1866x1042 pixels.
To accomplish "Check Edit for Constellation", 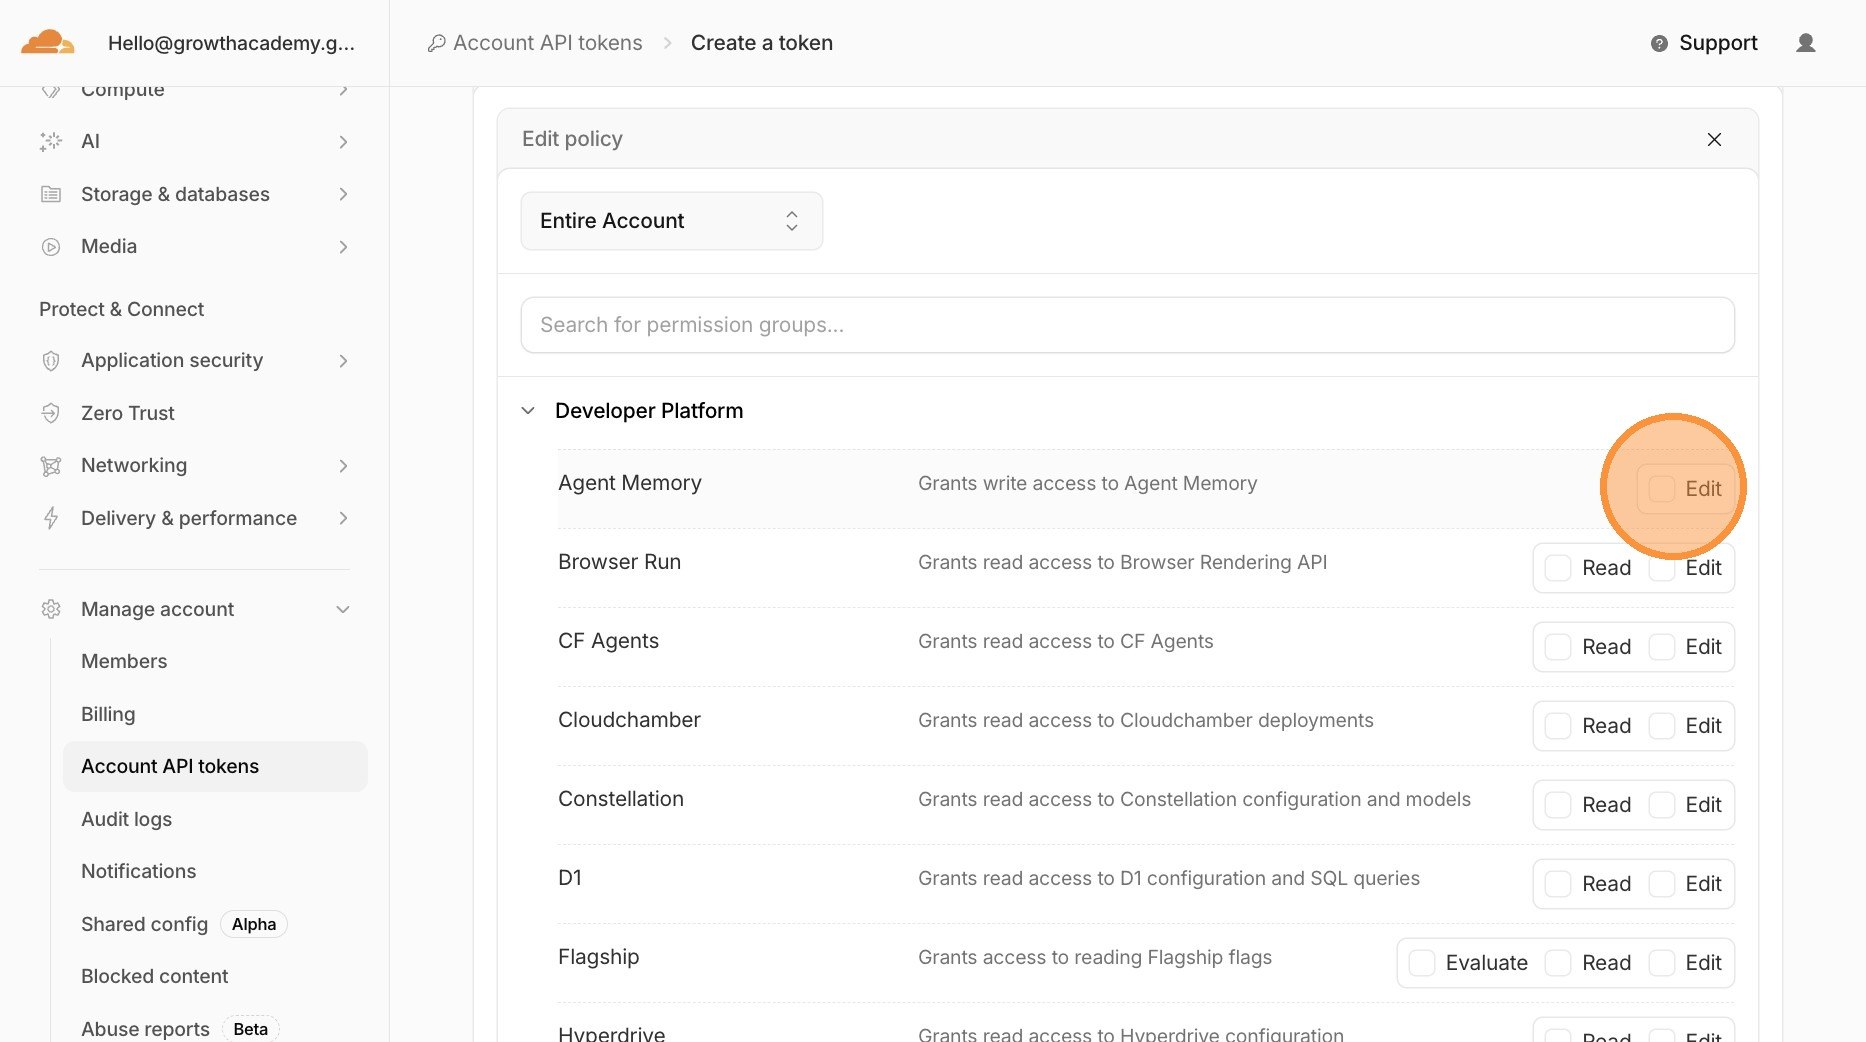I will point(1662,805).
